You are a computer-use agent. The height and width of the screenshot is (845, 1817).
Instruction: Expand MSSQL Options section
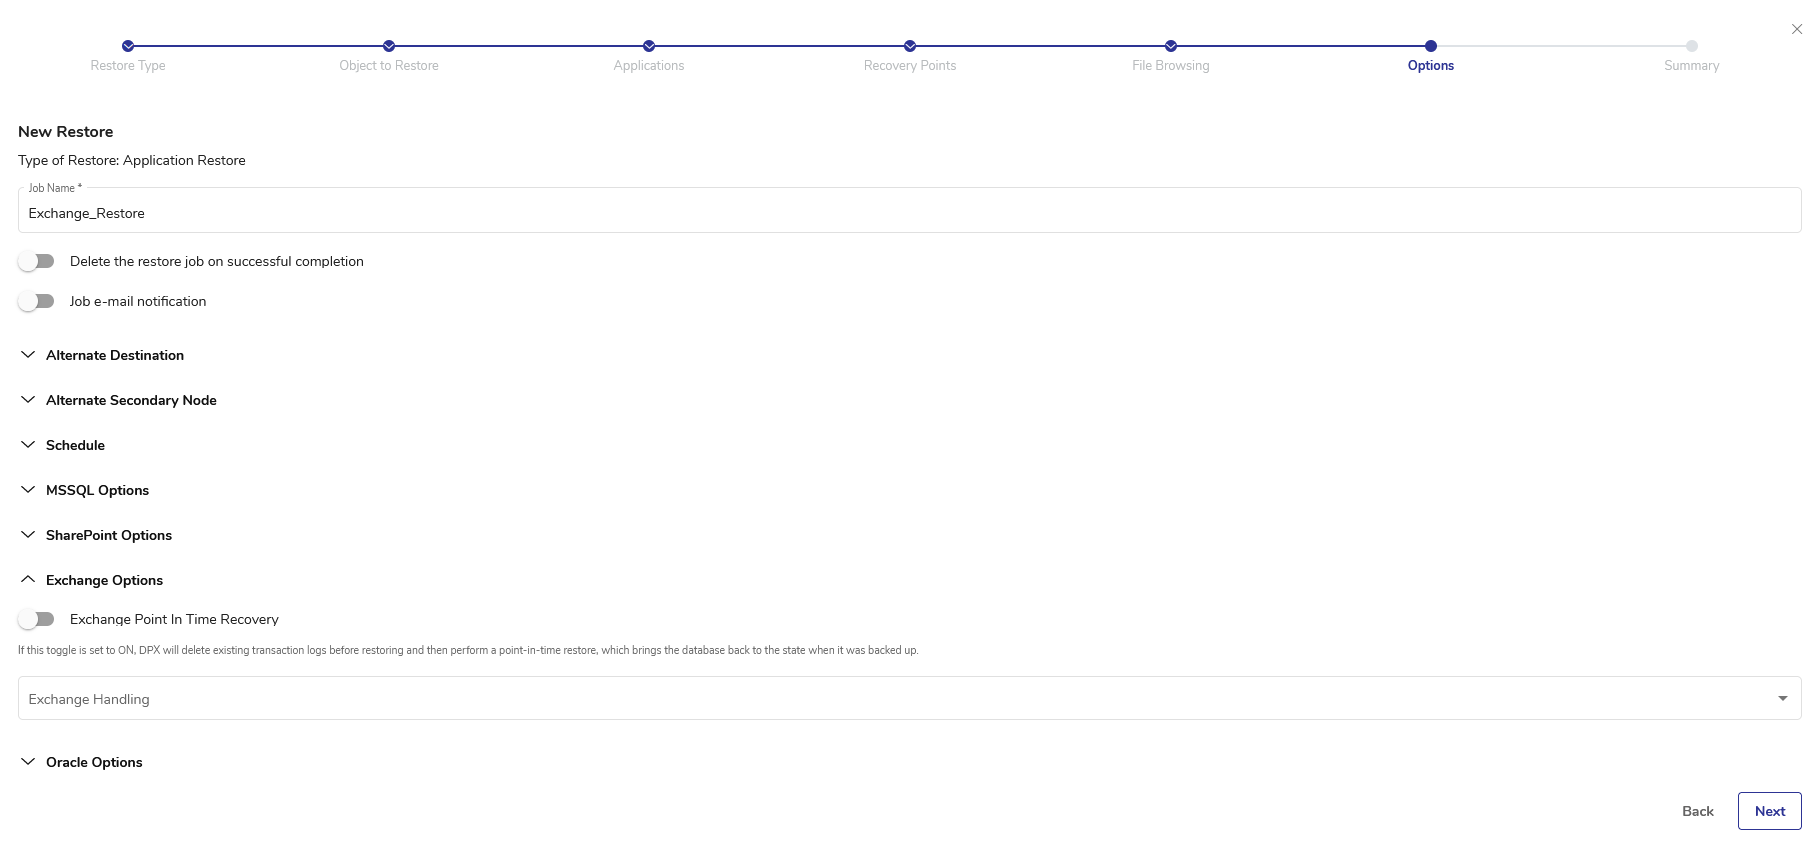[x=97, y=490]
